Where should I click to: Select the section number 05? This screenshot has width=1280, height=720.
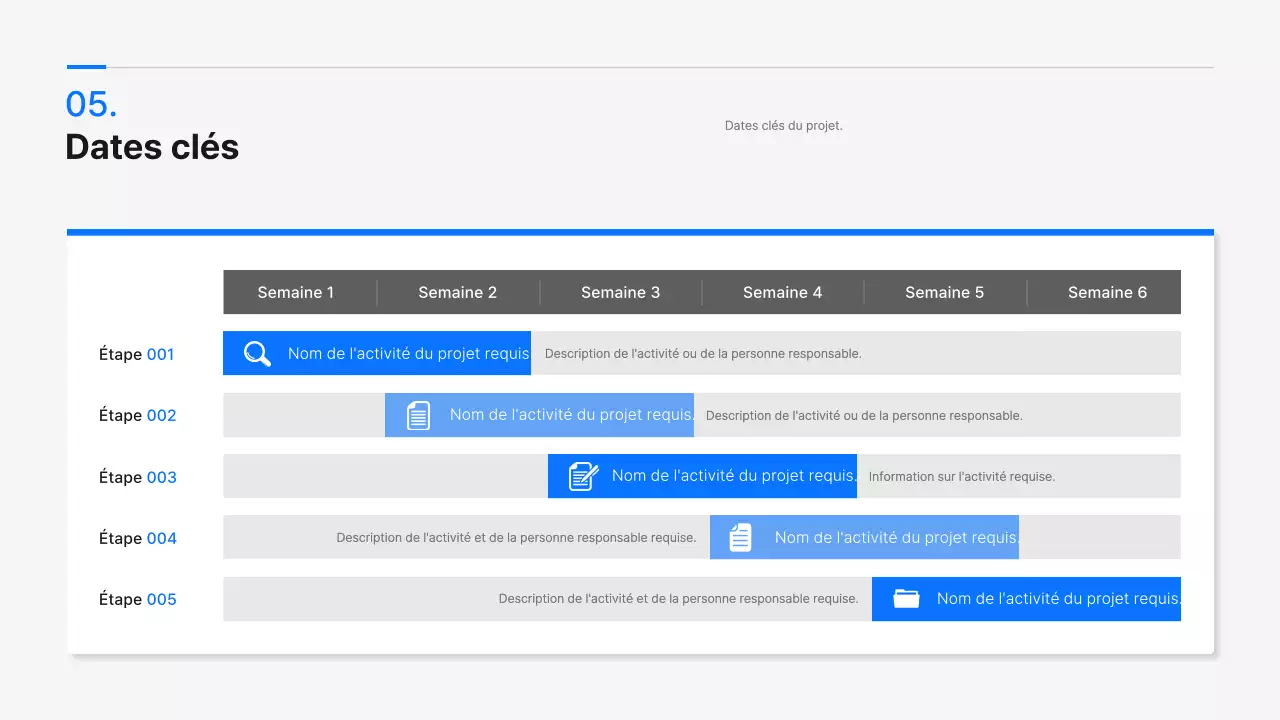pos(91,103)
